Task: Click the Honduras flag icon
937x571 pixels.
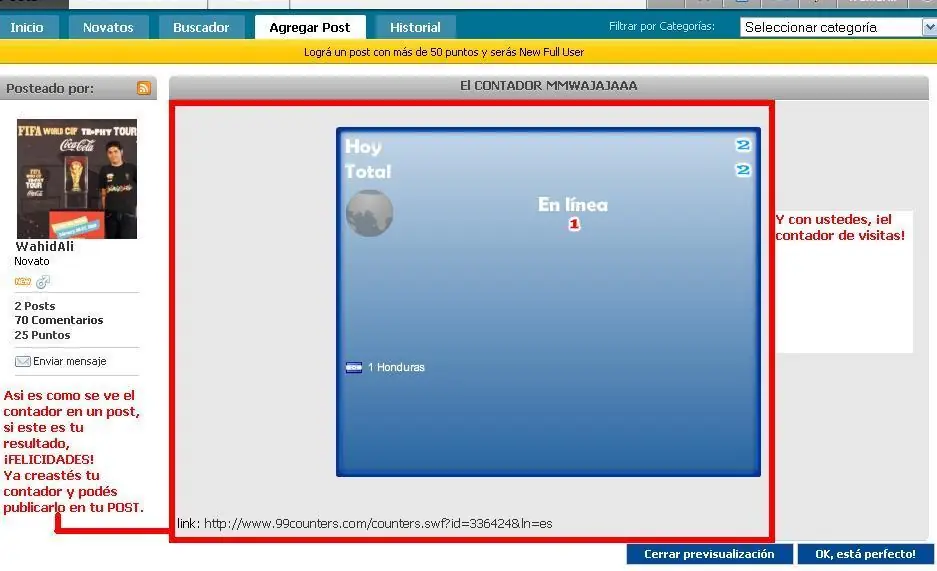Action: pyautogui.click(x=354, y=367)
